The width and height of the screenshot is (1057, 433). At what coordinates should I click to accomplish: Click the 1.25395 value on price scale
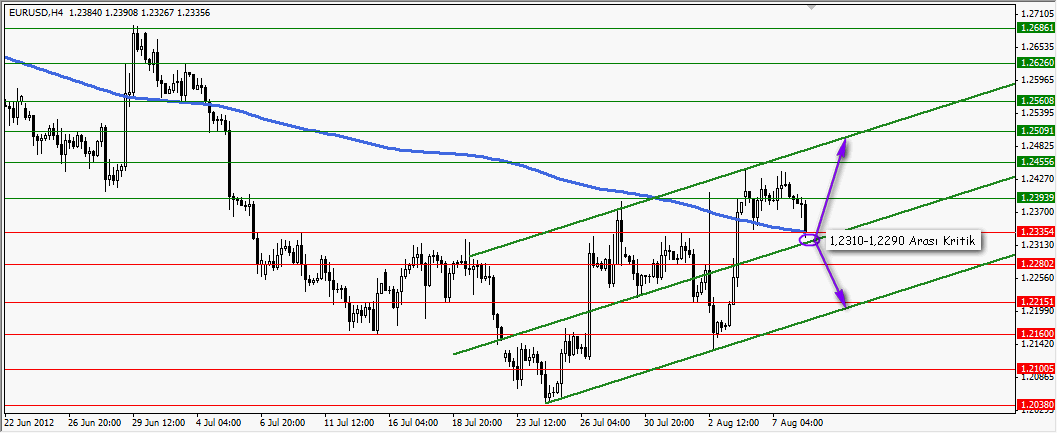click(1037, 113)
